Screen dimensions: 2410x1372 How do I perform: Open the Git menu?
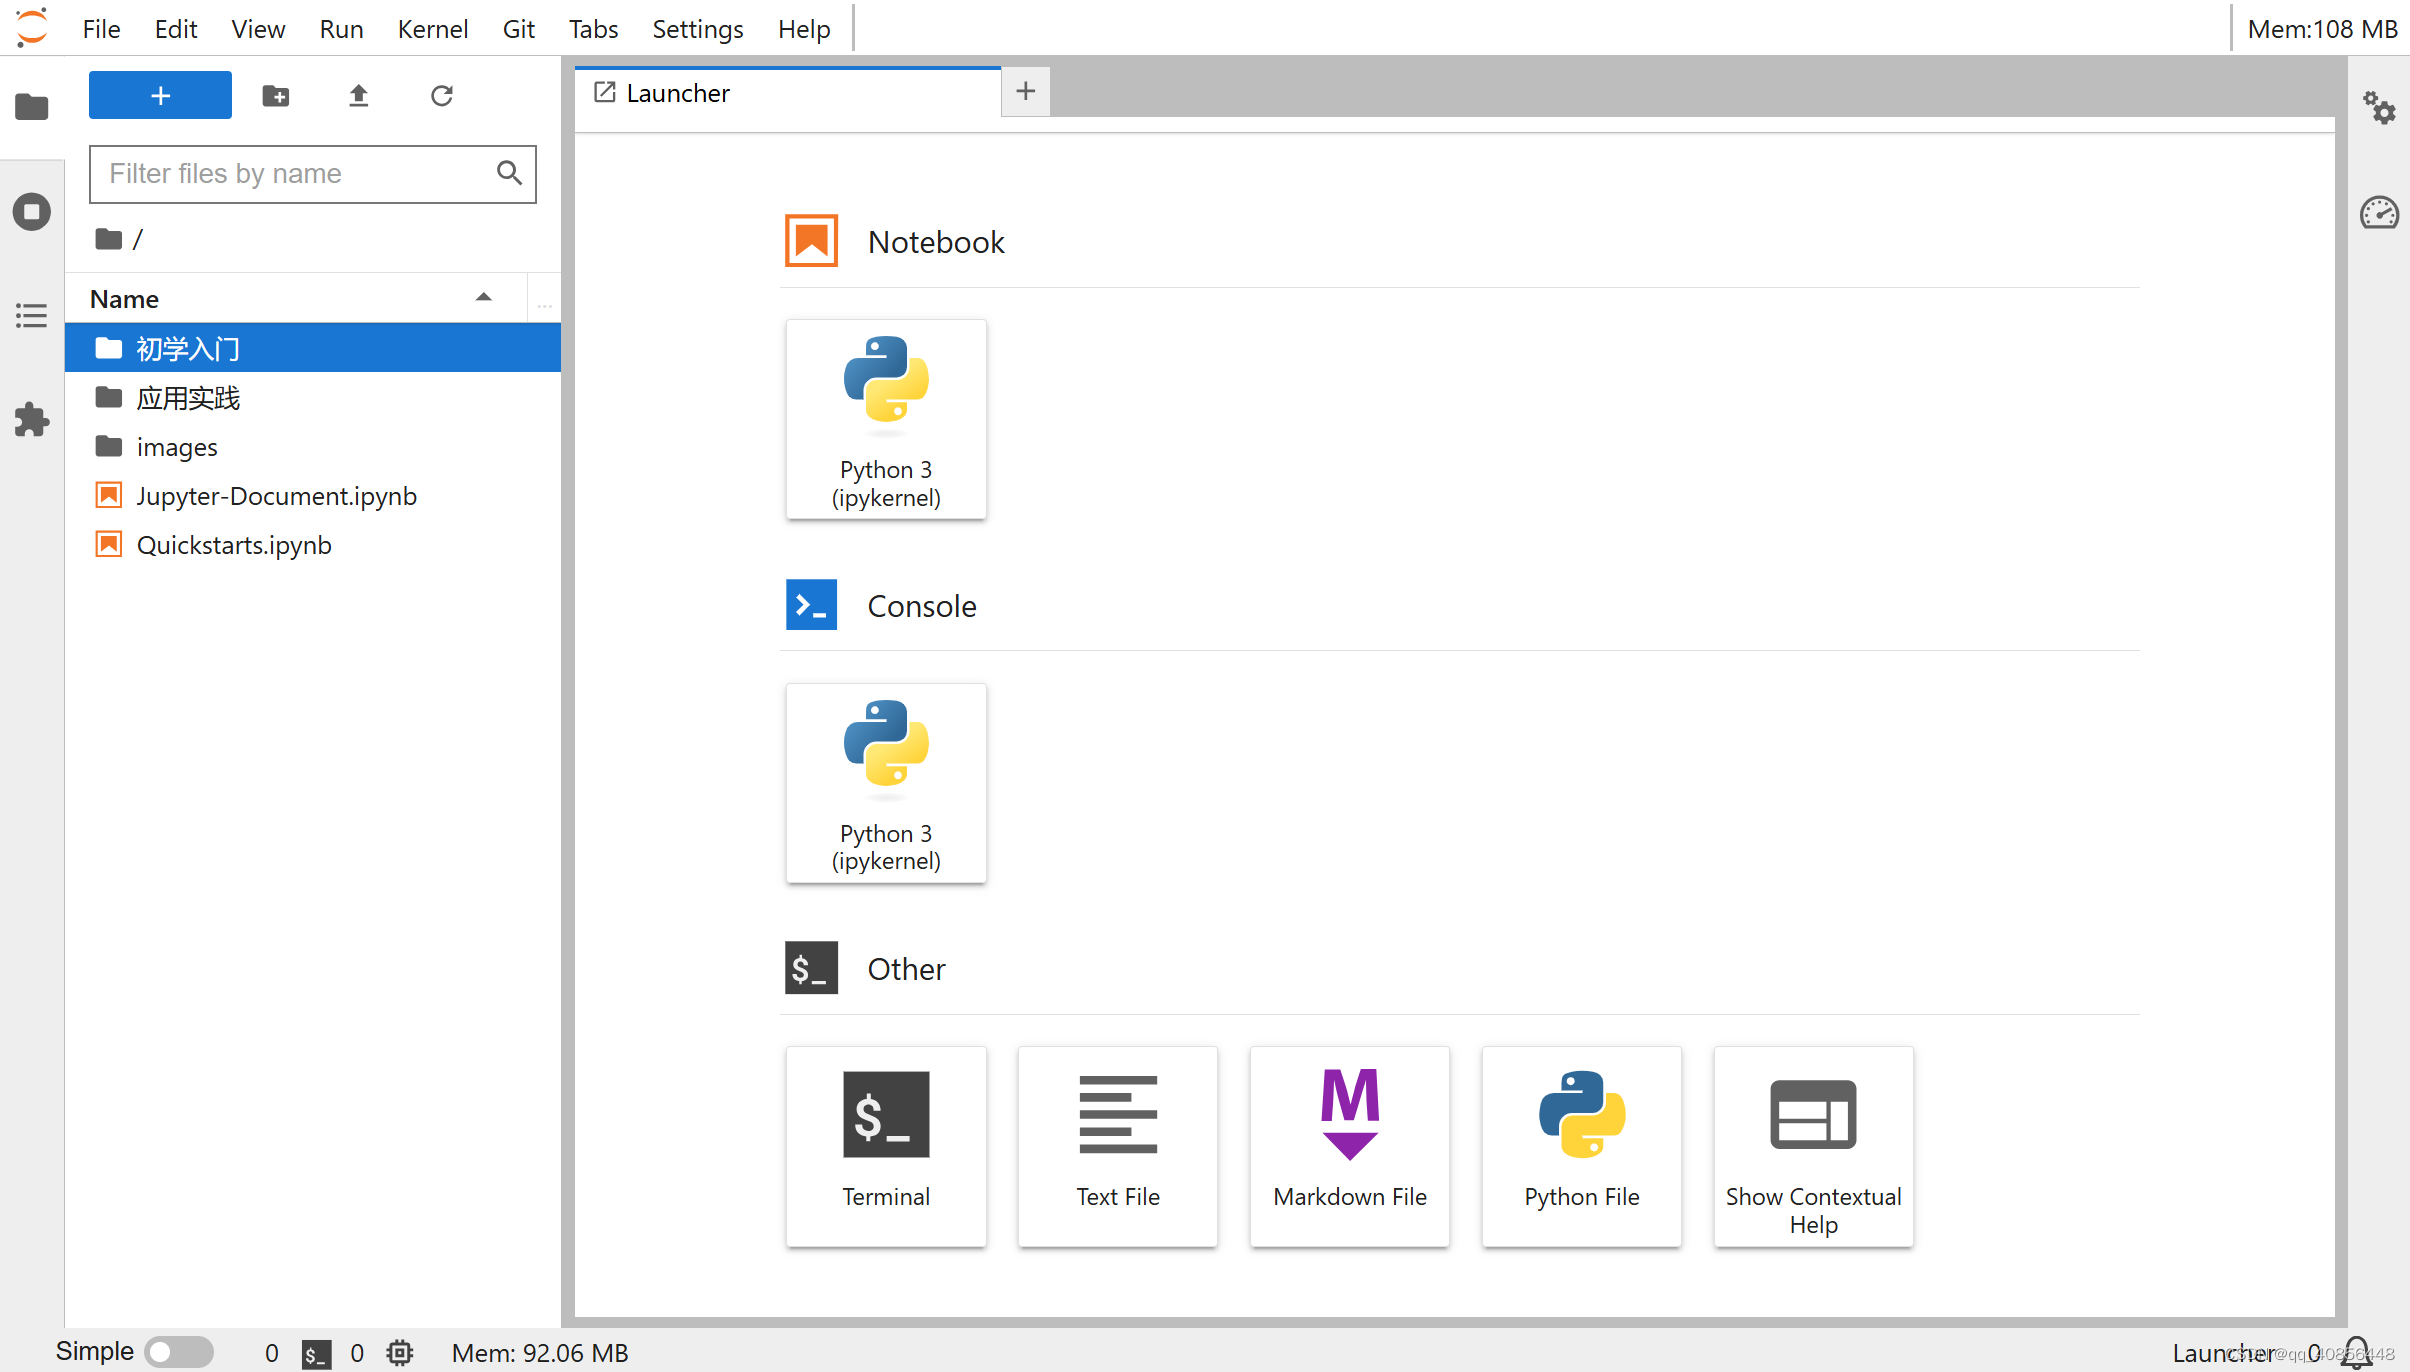[518, 29]
